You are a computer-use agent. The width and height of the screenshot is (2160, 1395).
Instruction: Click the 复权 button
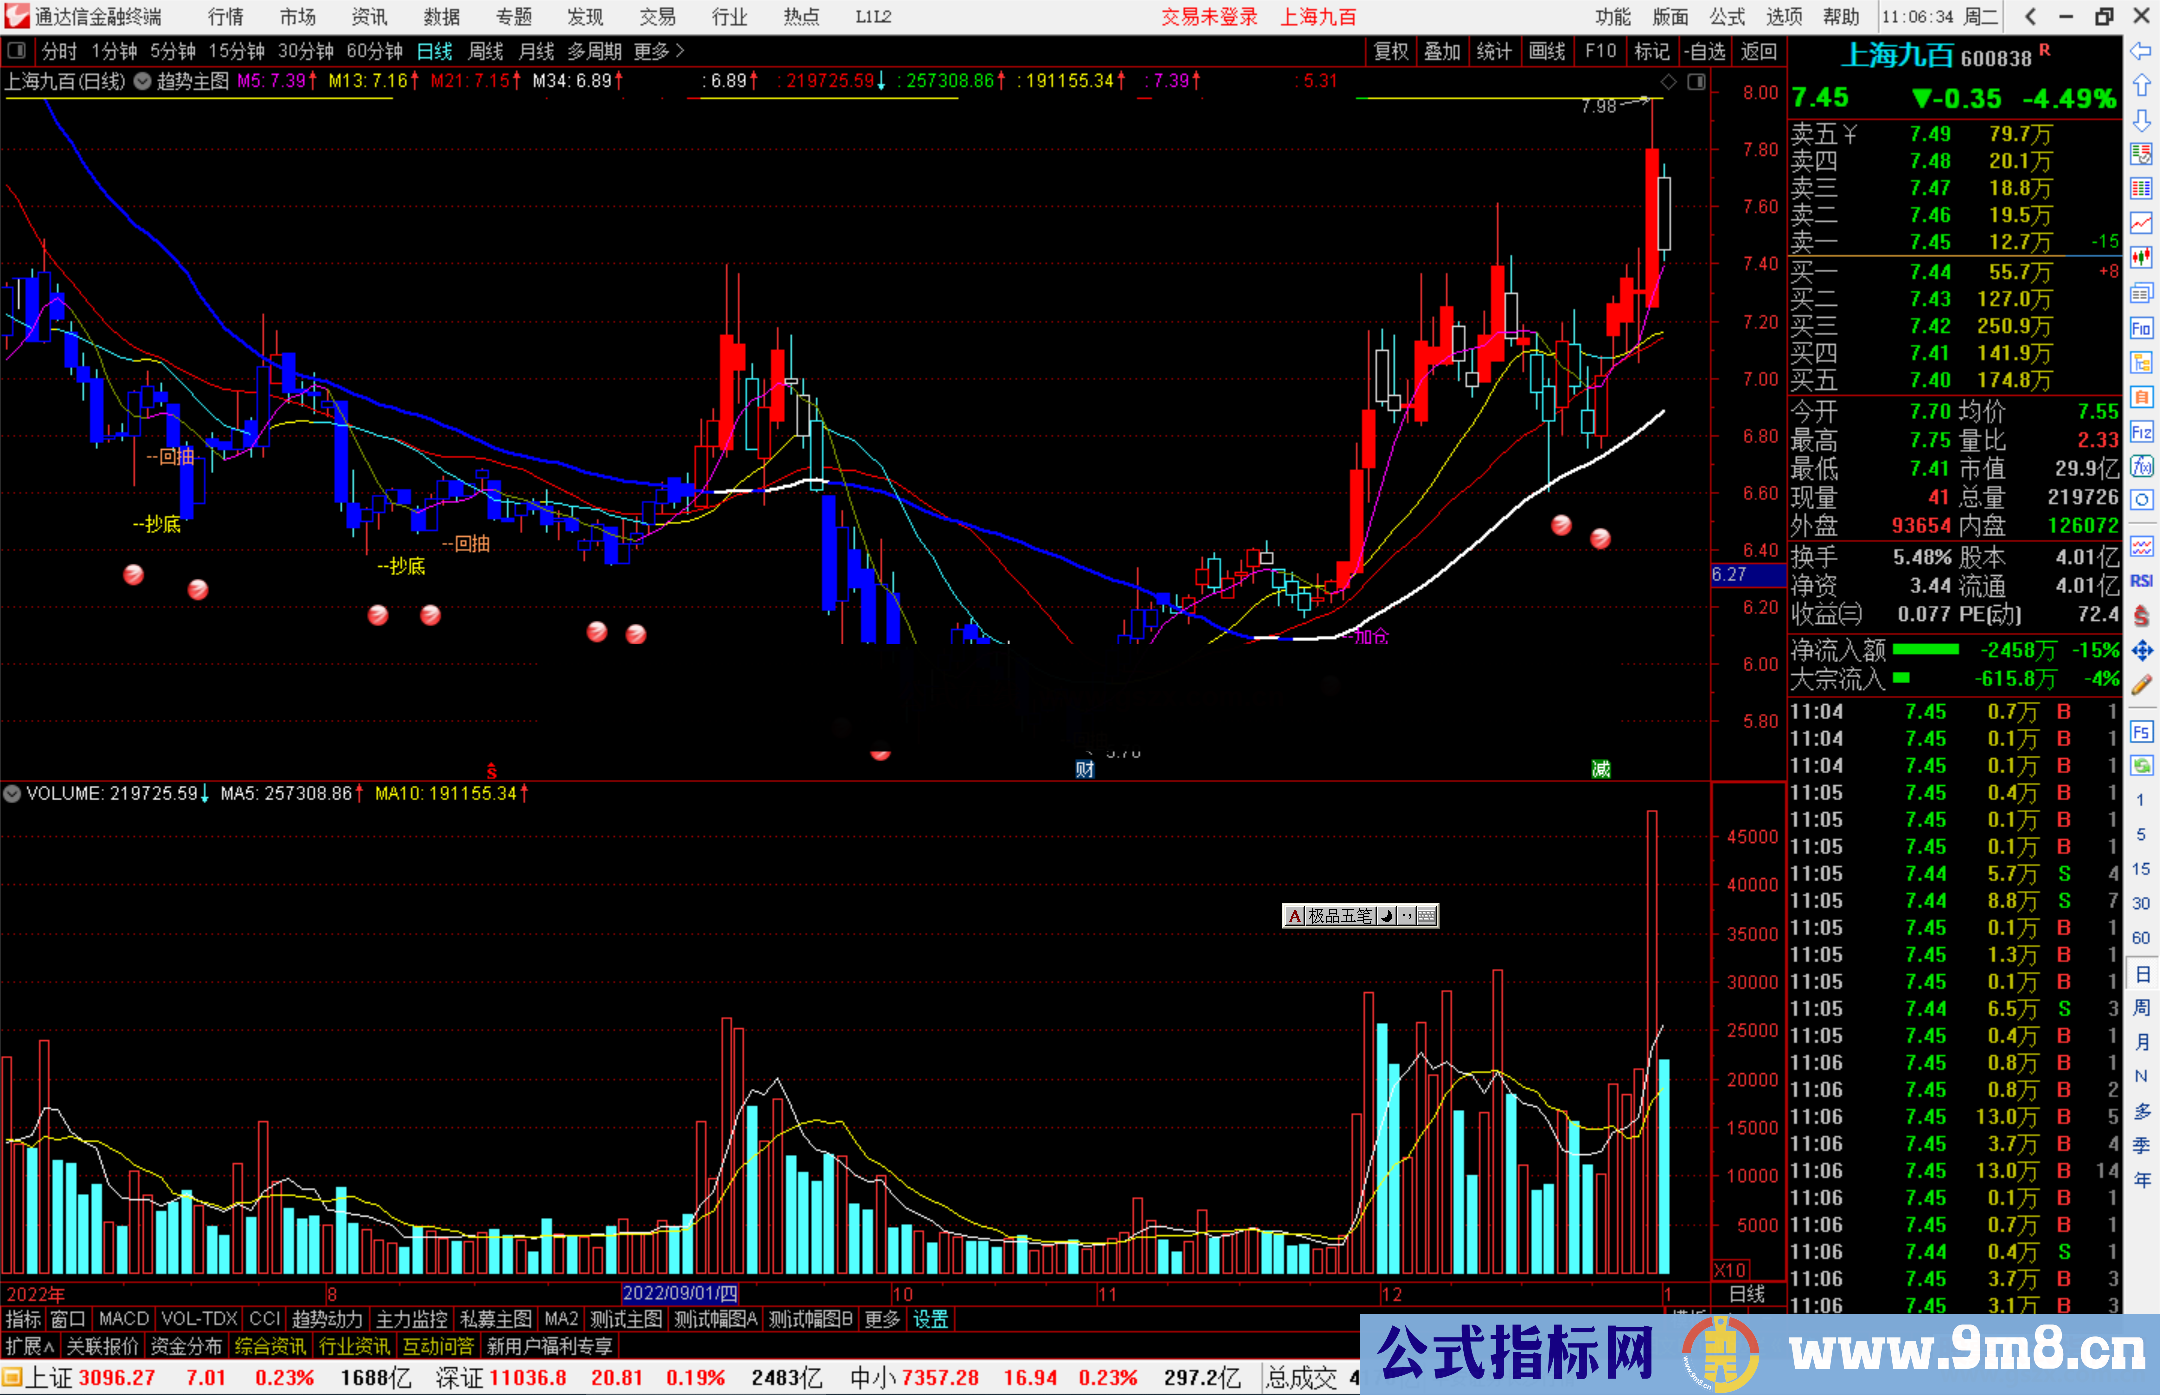(x=1390, y=51)
